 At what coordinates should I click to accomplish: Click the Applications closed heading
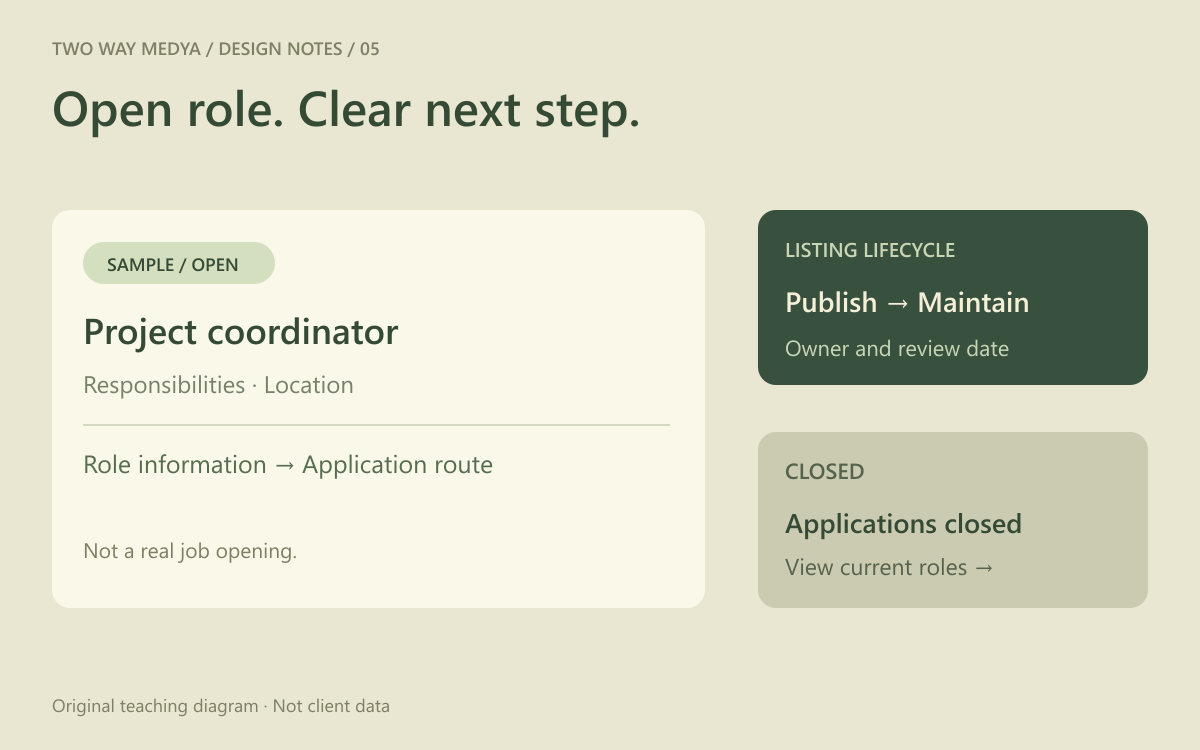point(903,524)
